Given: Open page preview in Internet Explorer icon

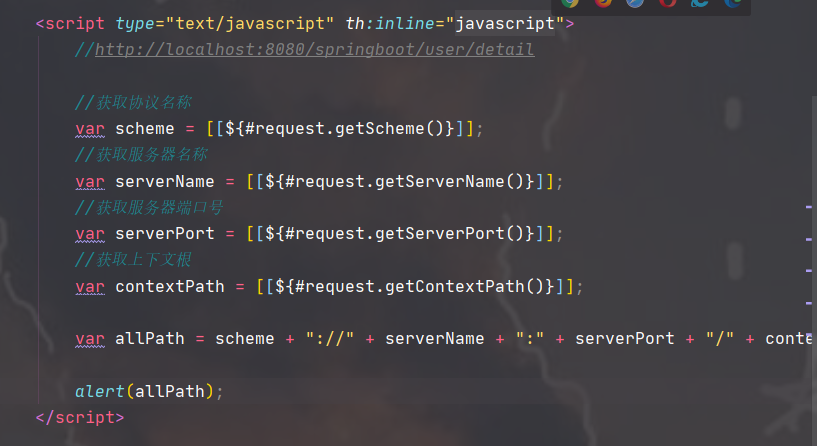Looking at the screenshot, I should click(700, 3).
